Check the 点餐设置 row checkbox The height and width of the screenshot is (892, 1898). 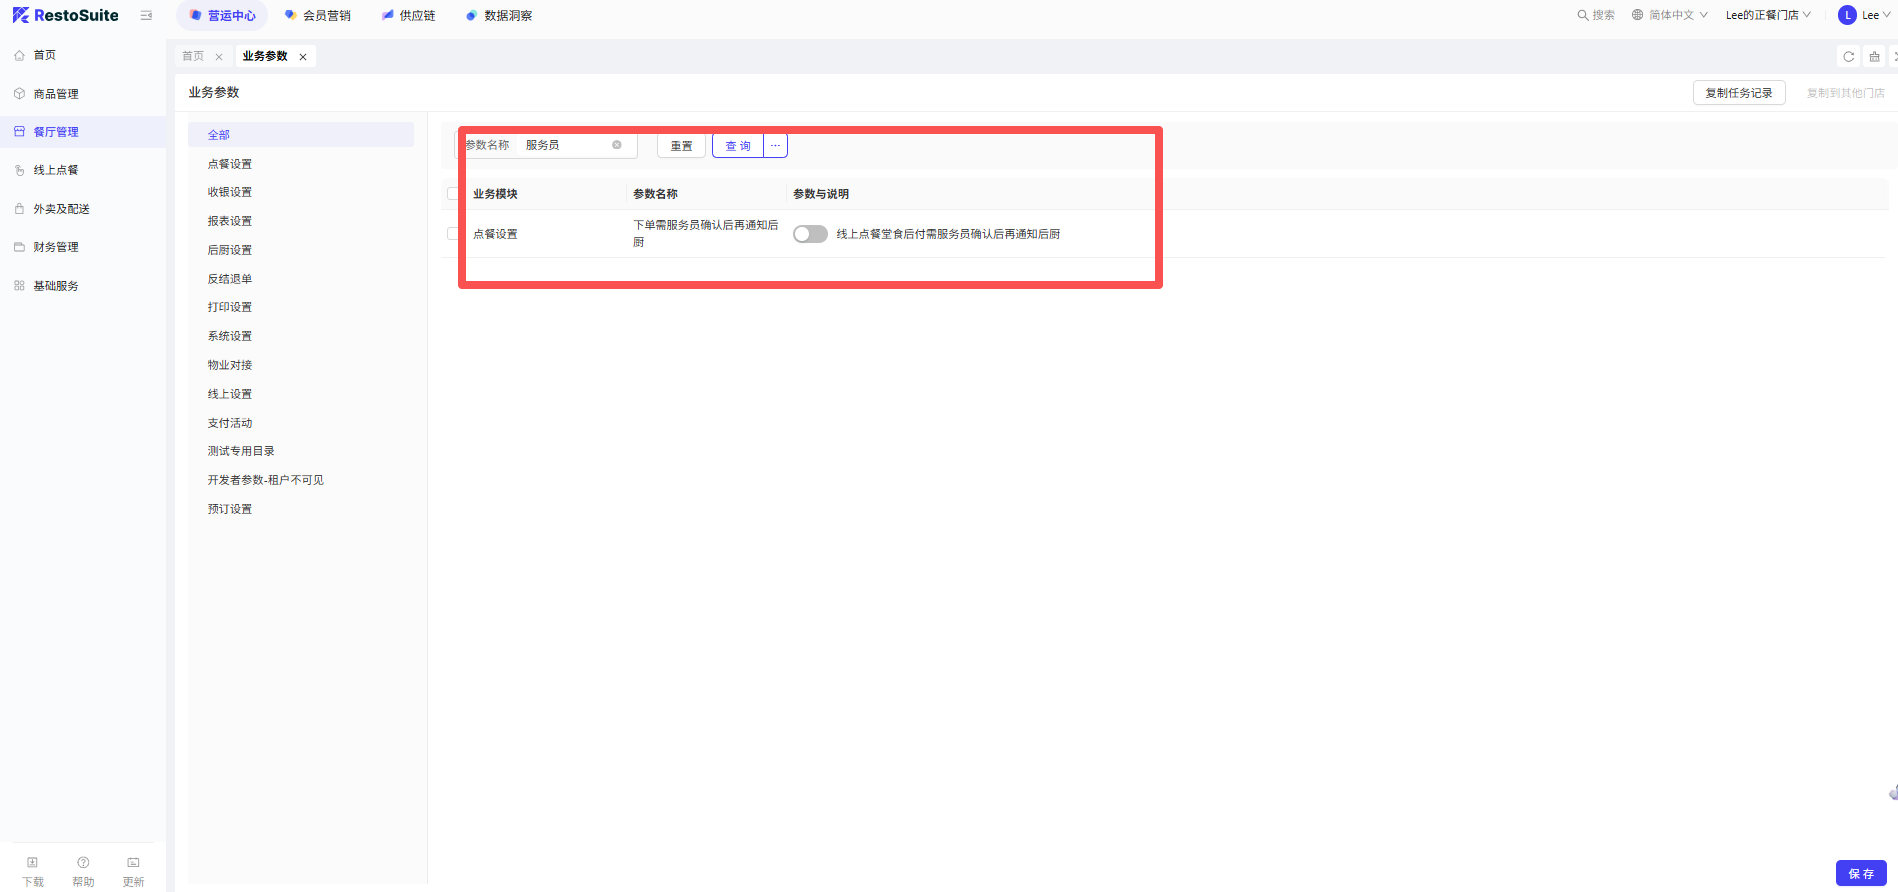click(x=453, y=234)
